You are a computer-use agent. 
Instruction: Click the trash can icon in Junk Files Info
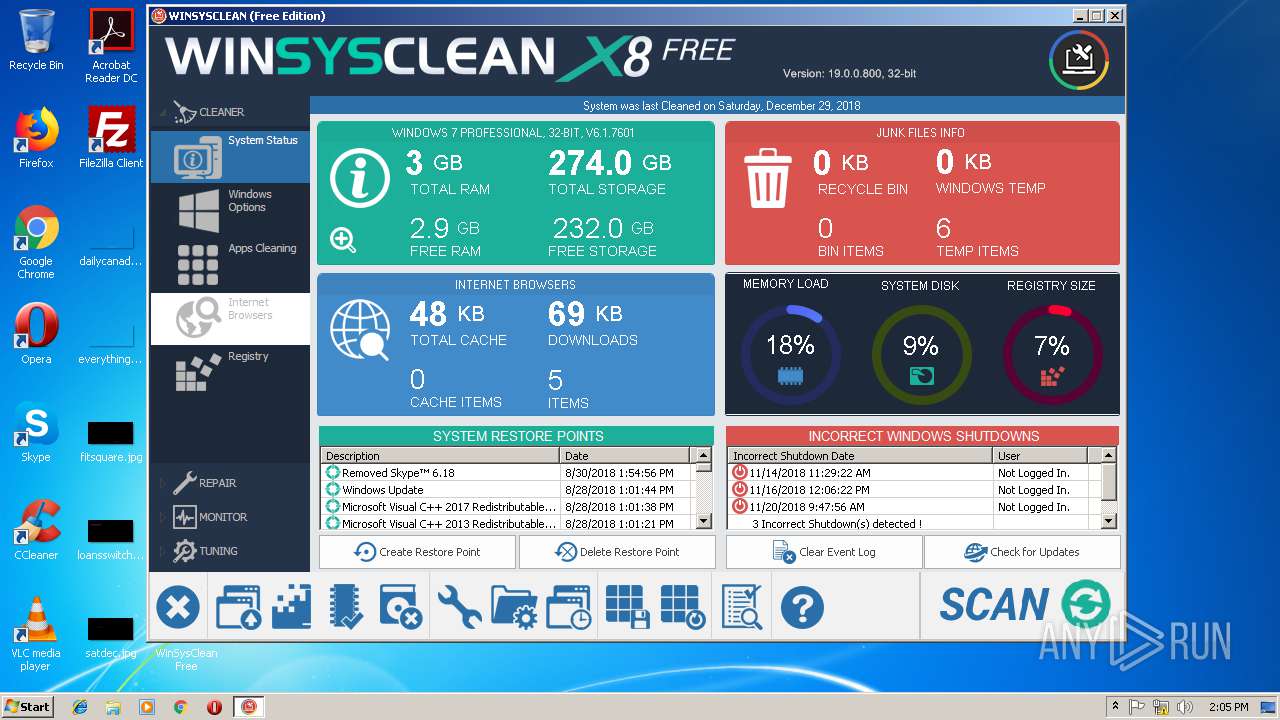pyautogui.click(x=768, y=178)
